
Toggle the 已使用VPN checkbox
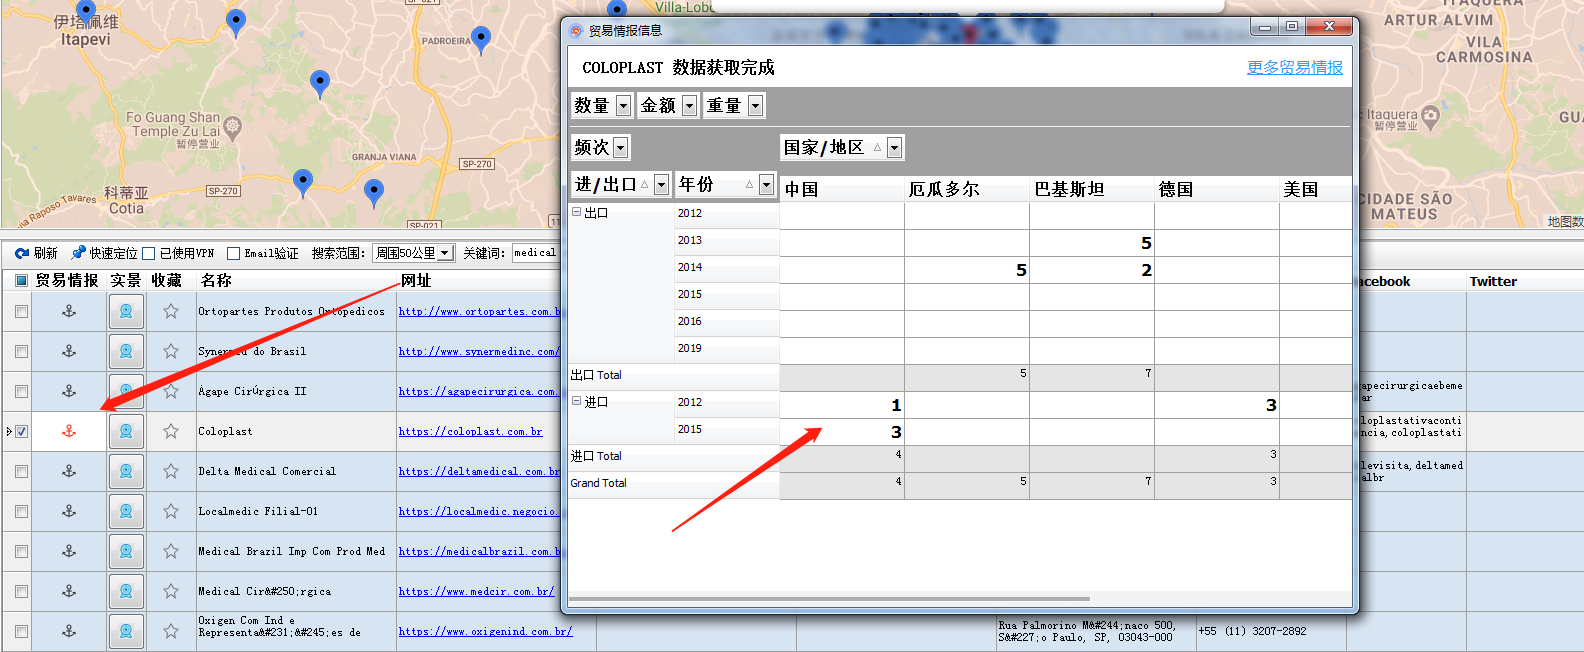[149, 253]
